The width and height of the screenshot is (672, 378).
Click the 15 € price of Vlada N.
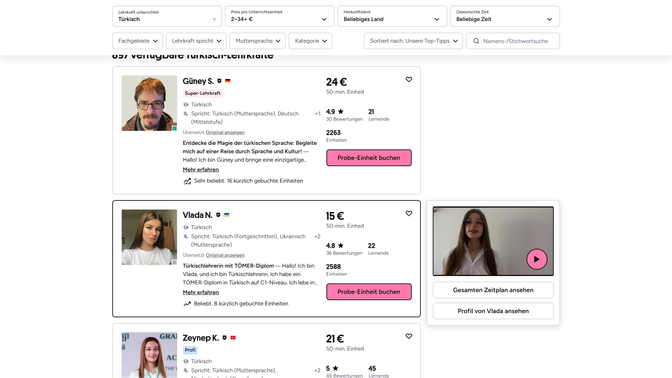pyautogui.click(x=335, y=216)
